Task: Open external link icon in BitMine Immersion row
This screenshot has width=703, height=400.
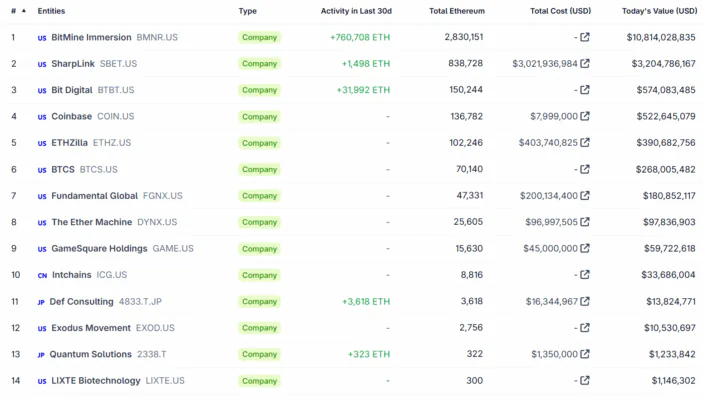Action: click(x=585, y=37)
